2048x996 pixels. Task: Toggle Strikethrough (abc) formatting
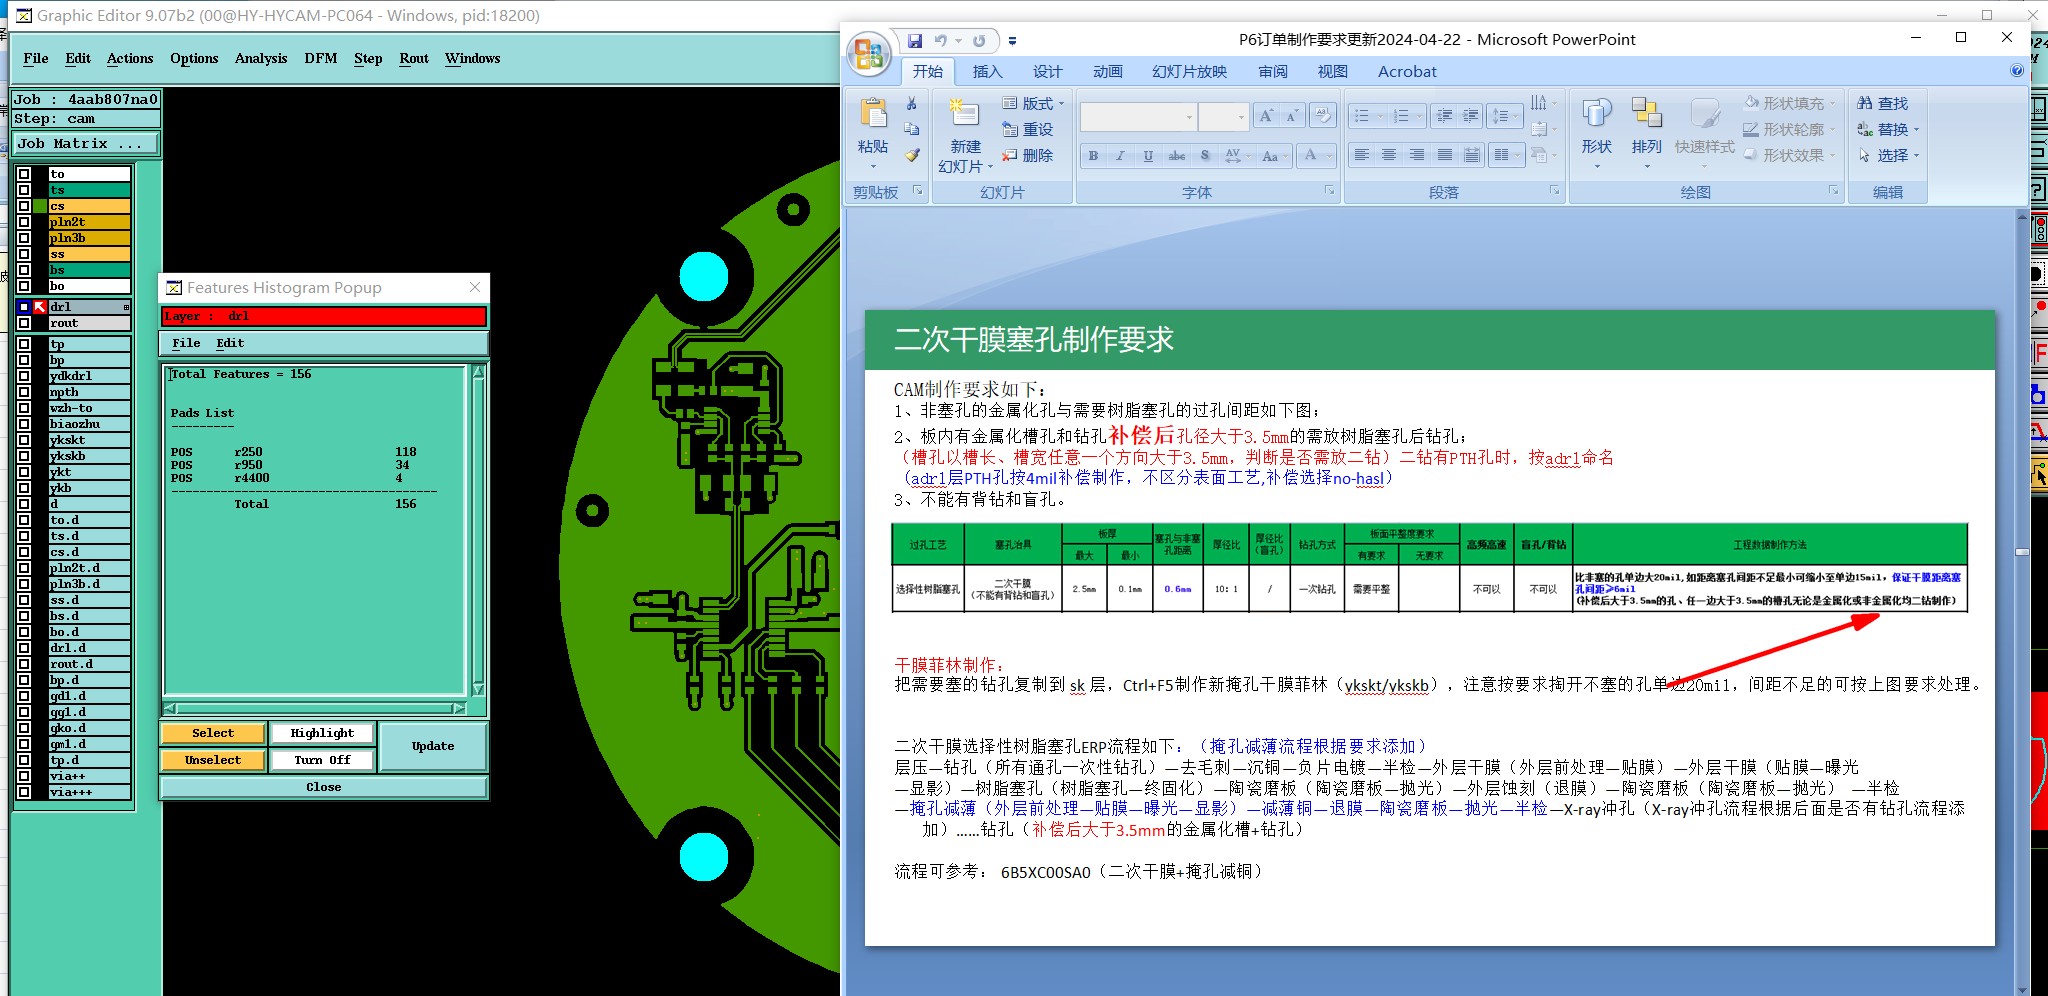coord(1177,156)
